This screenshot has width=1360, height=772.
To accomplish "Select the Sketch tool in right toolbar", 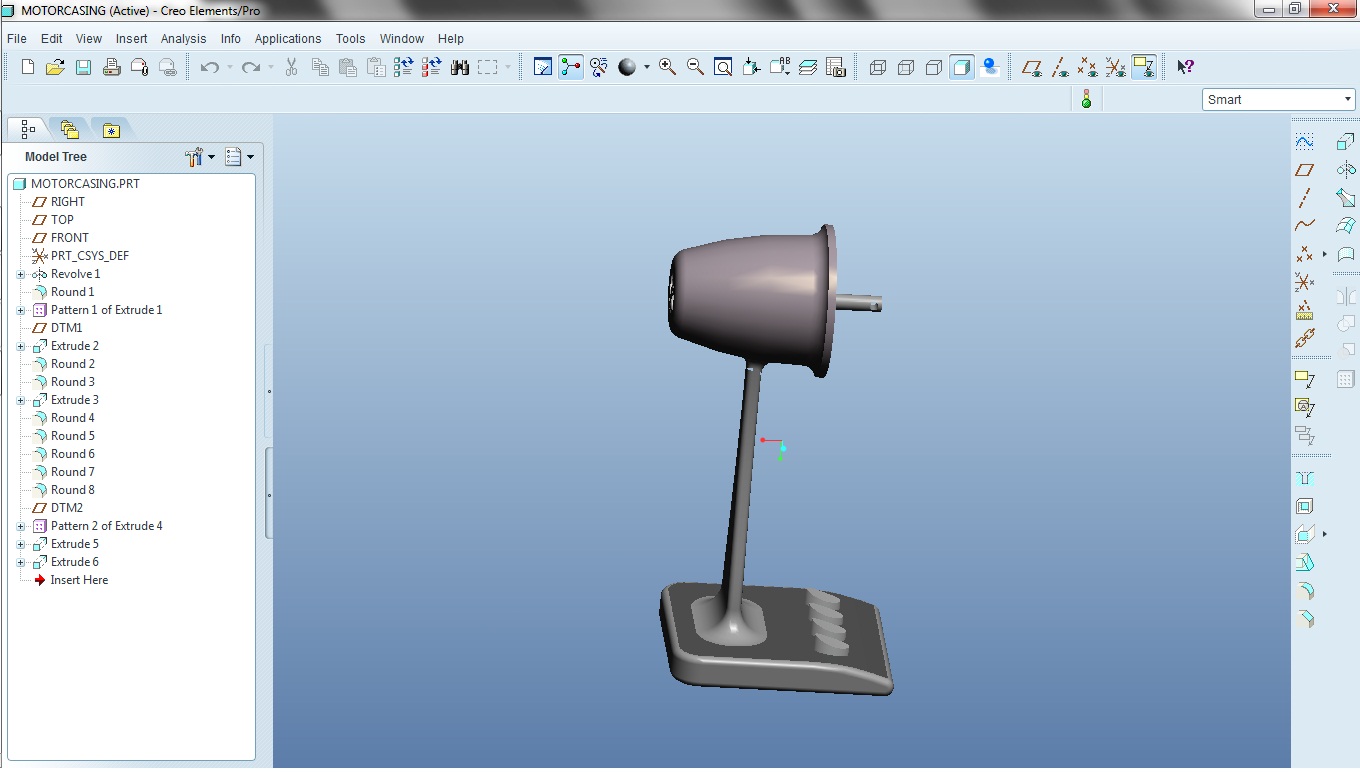I will coord(1304,142).
